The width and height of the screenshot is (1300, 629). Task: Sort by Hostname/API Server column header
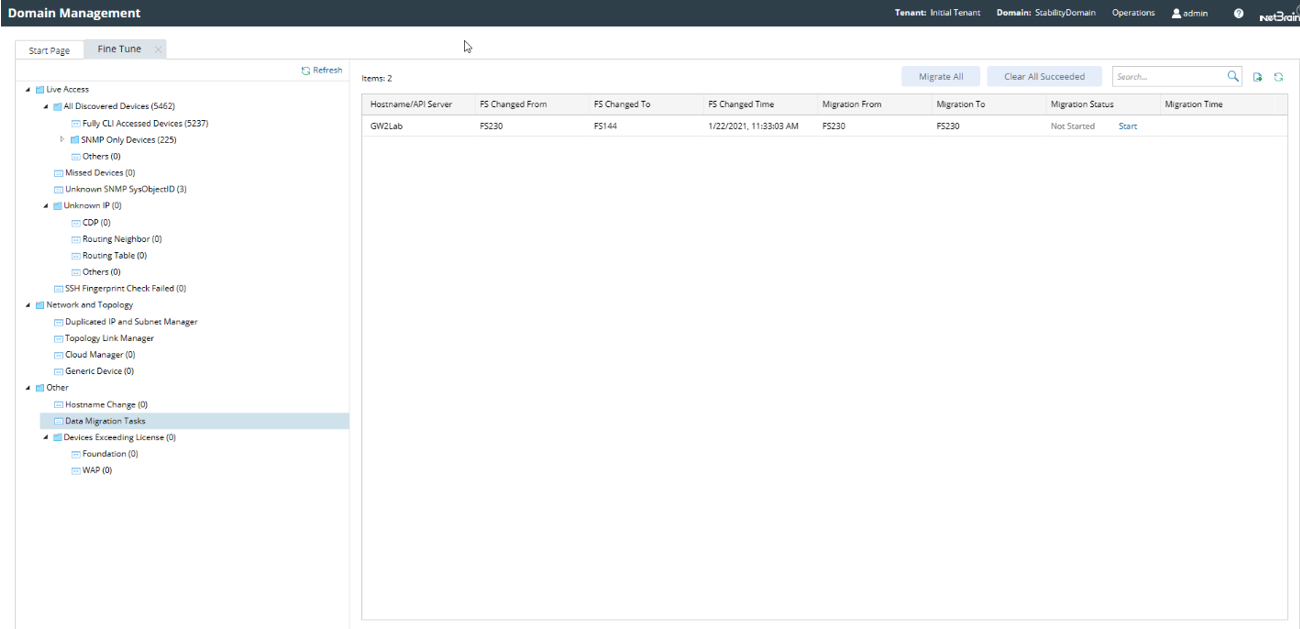(x=417, y=104)
